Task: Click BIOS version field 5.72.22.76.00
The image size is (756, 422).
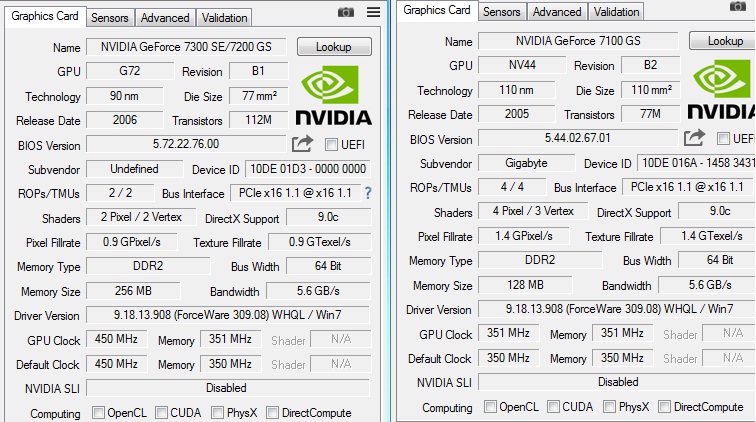Action: [x=186, y=144]
